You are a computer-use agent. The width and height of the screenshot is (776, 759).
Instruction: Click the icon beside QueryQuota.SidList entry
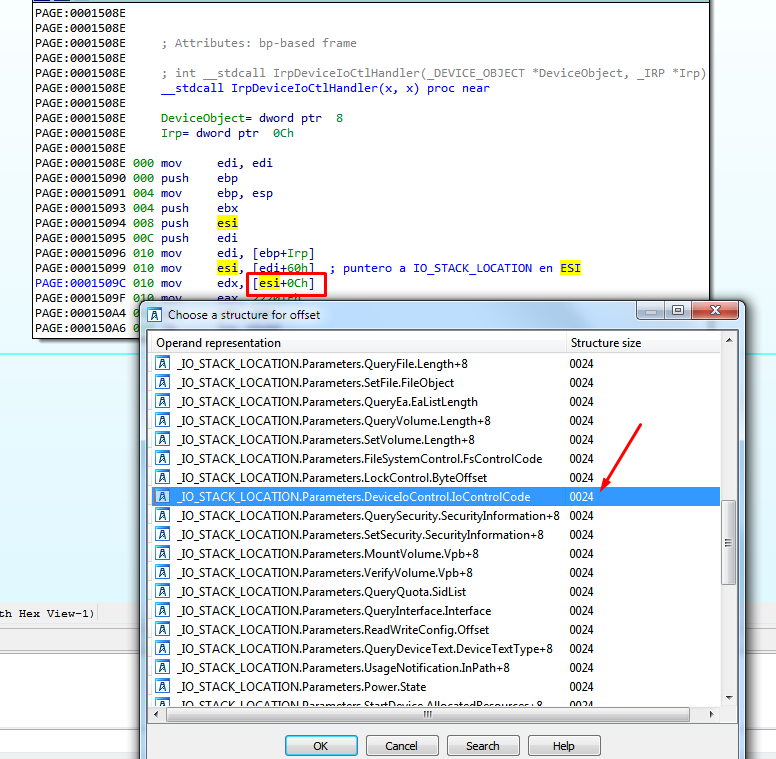tap(163, 592)
